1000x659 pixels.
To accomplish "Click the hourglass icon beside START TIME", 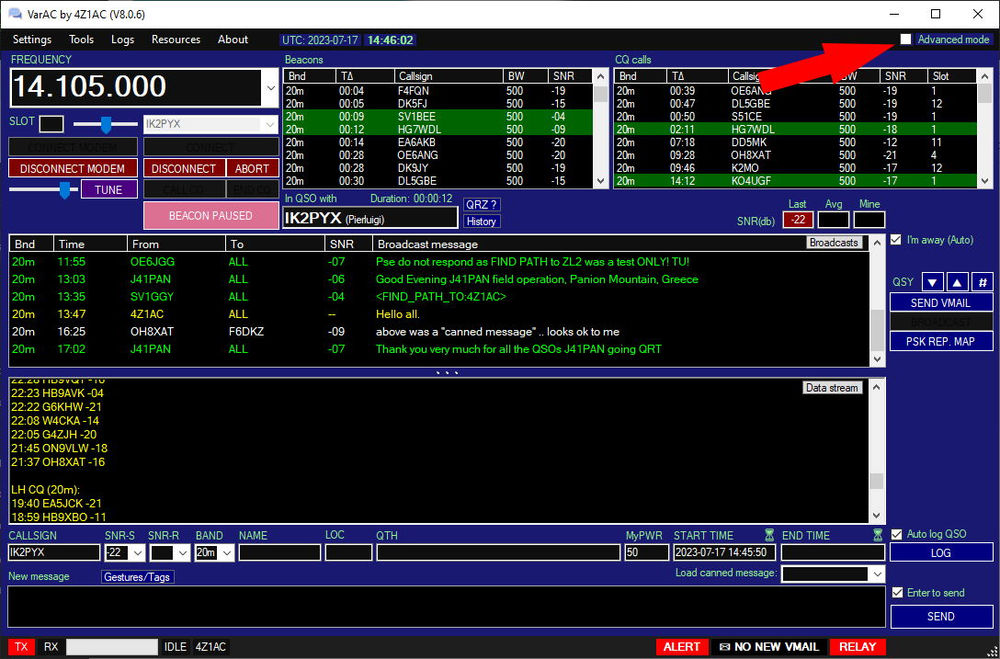I will point(770,534).
